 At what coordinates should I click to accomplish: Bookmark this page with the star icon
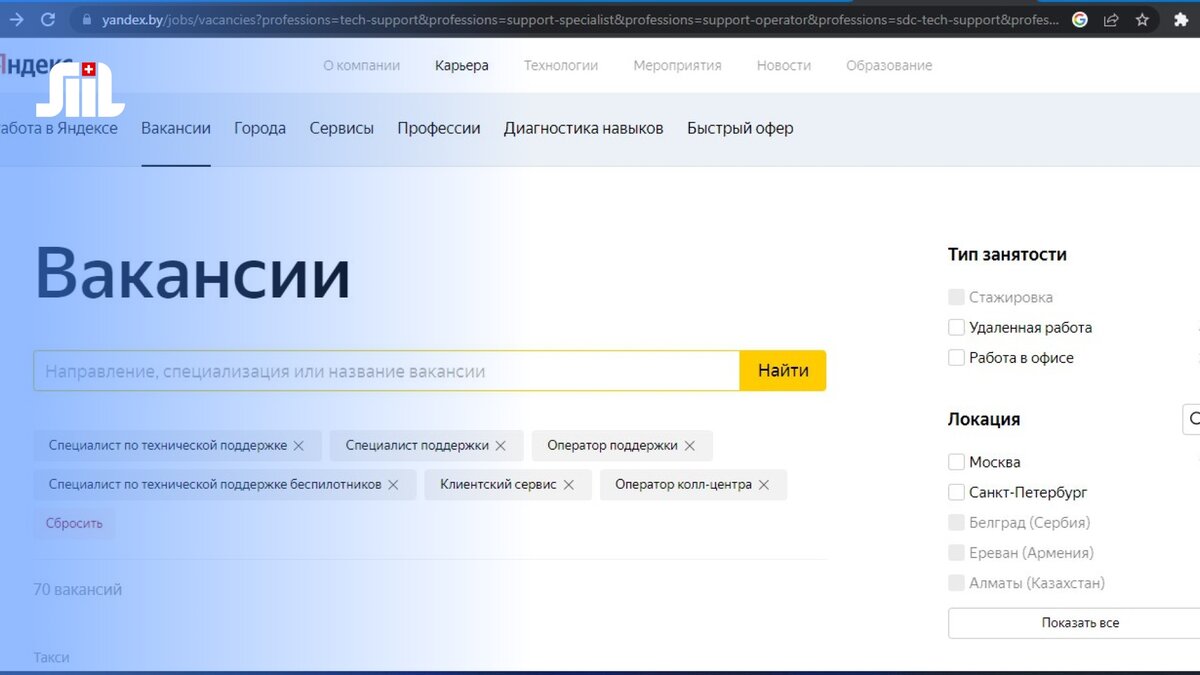tap(1142, 19)
